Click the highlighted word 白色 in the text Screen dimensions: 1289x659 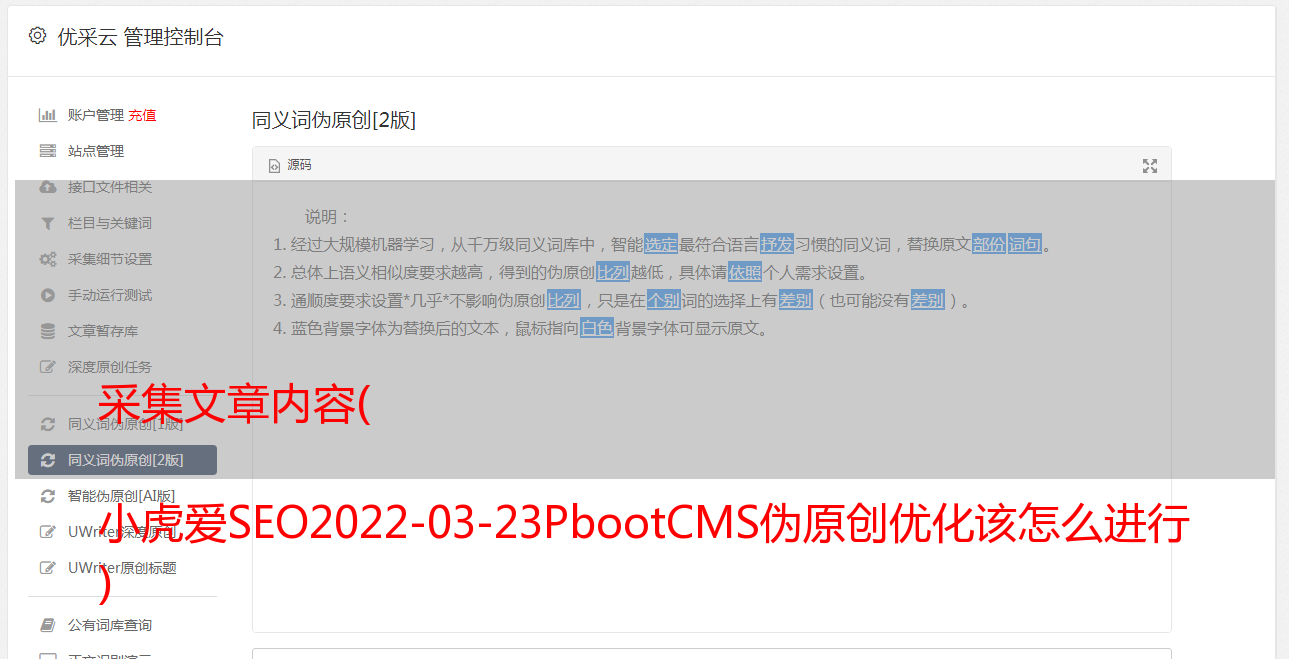click(x=597, y=328)
